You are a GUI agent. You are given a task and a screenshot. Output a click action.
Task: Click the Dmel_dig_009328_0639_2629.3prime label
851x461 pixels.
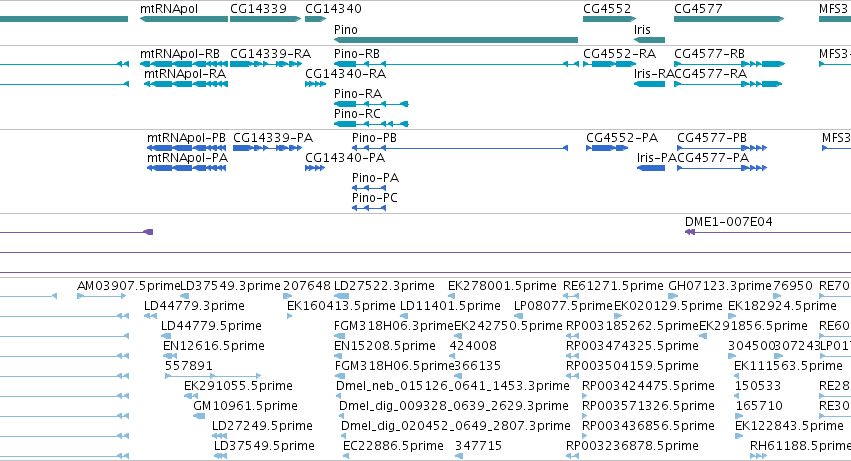tap(454, 406)
